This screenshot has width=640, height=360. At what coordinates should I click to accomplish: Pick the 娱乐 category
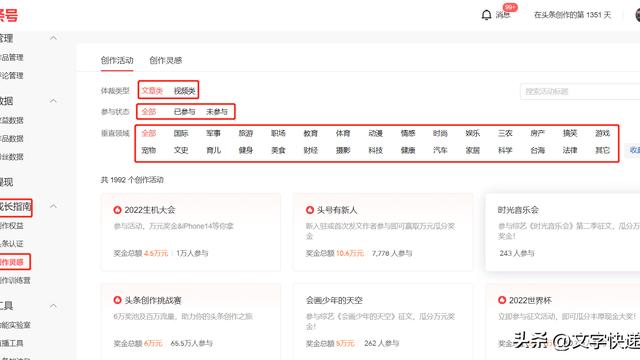click(473, 133)
